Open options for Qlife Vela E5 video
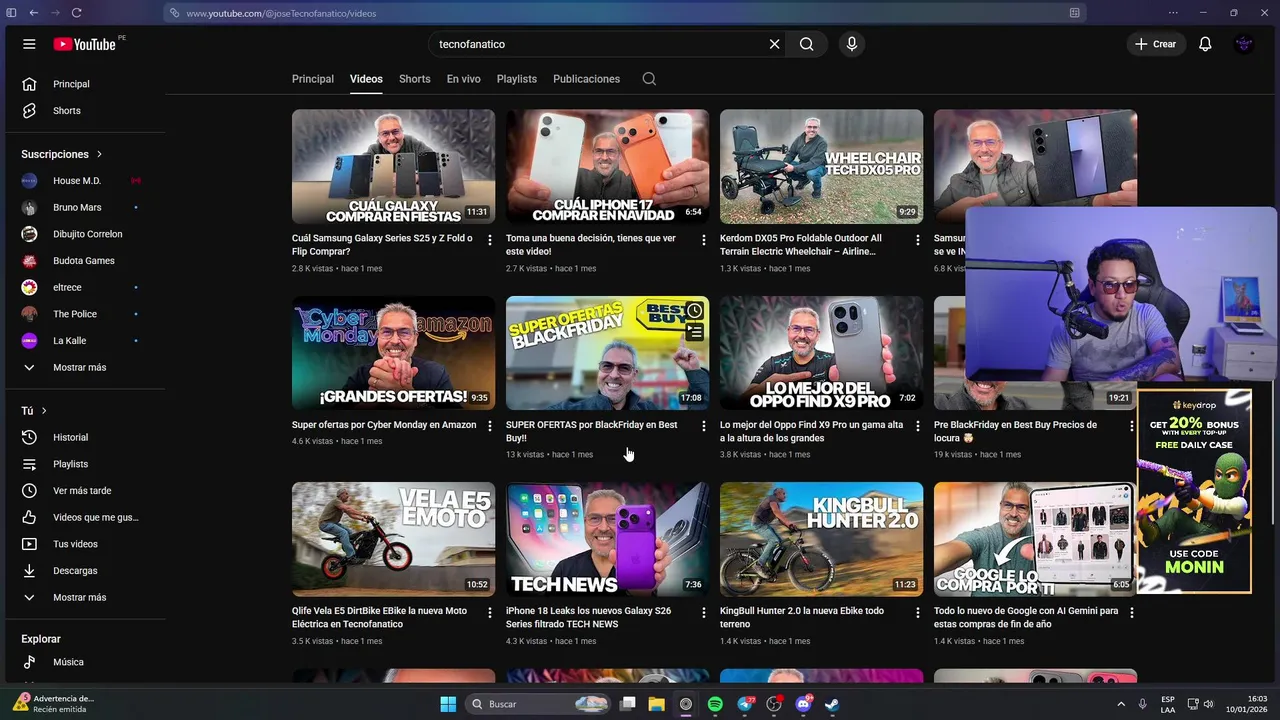Viewport: 1280px width, 720px height. pos(489,612)
